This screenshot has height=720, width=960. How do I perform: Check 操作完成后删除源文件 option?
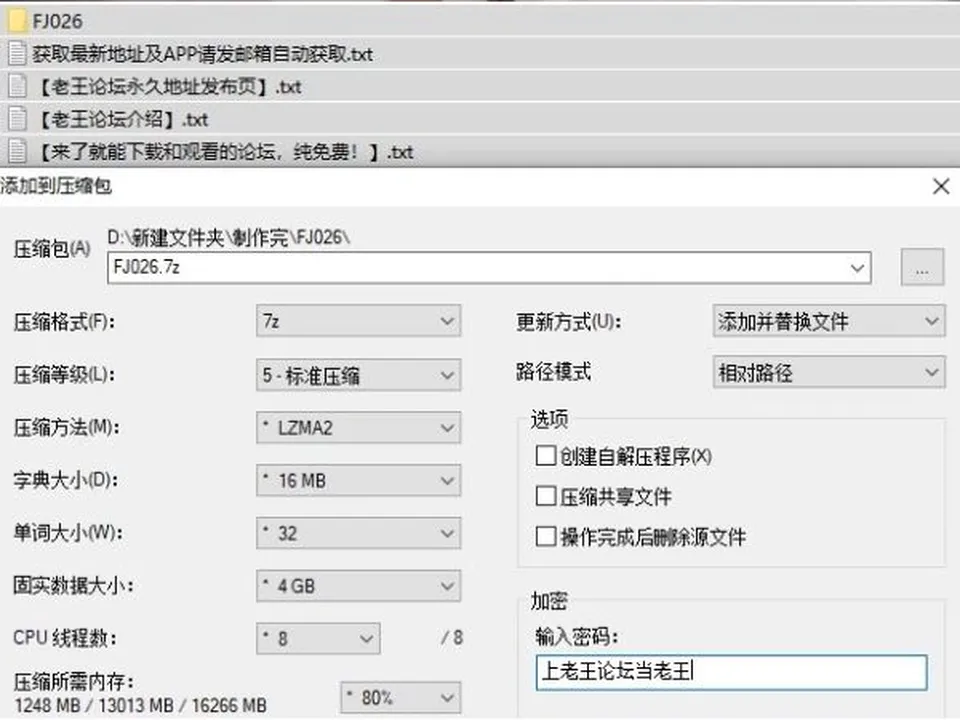(546, 536)
